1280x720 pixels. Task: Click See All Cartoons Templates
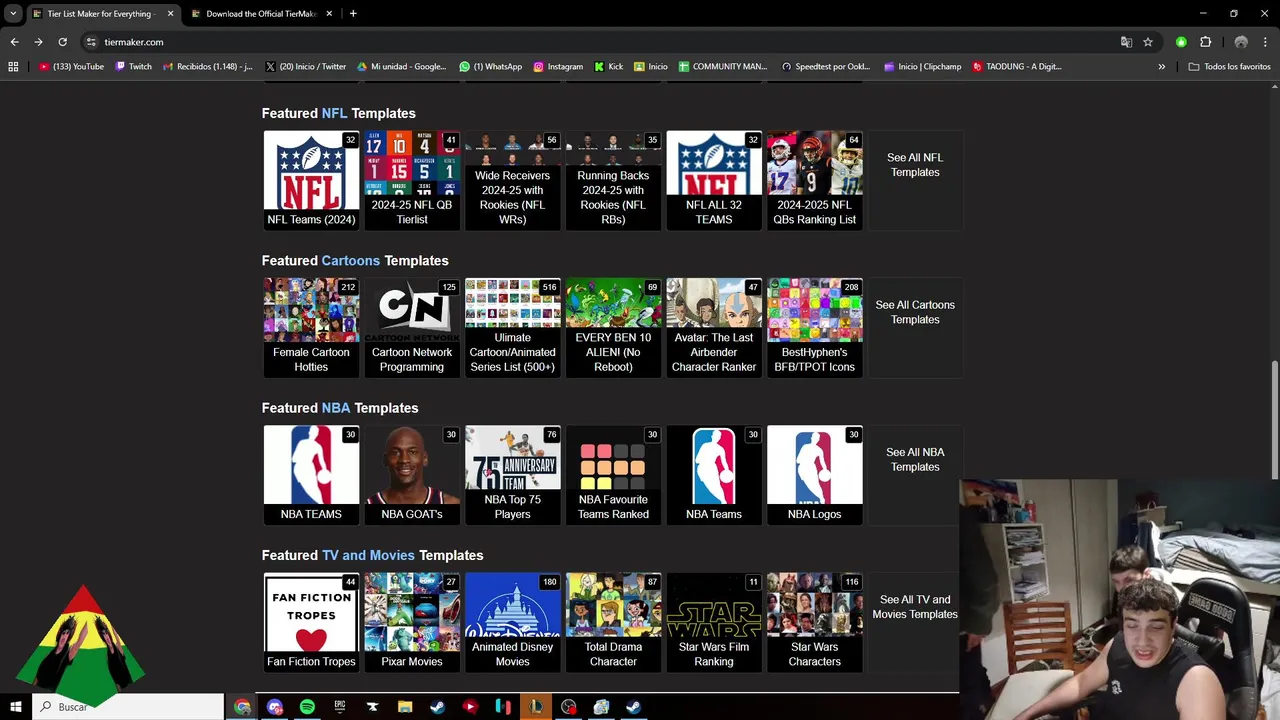[915, 312]
